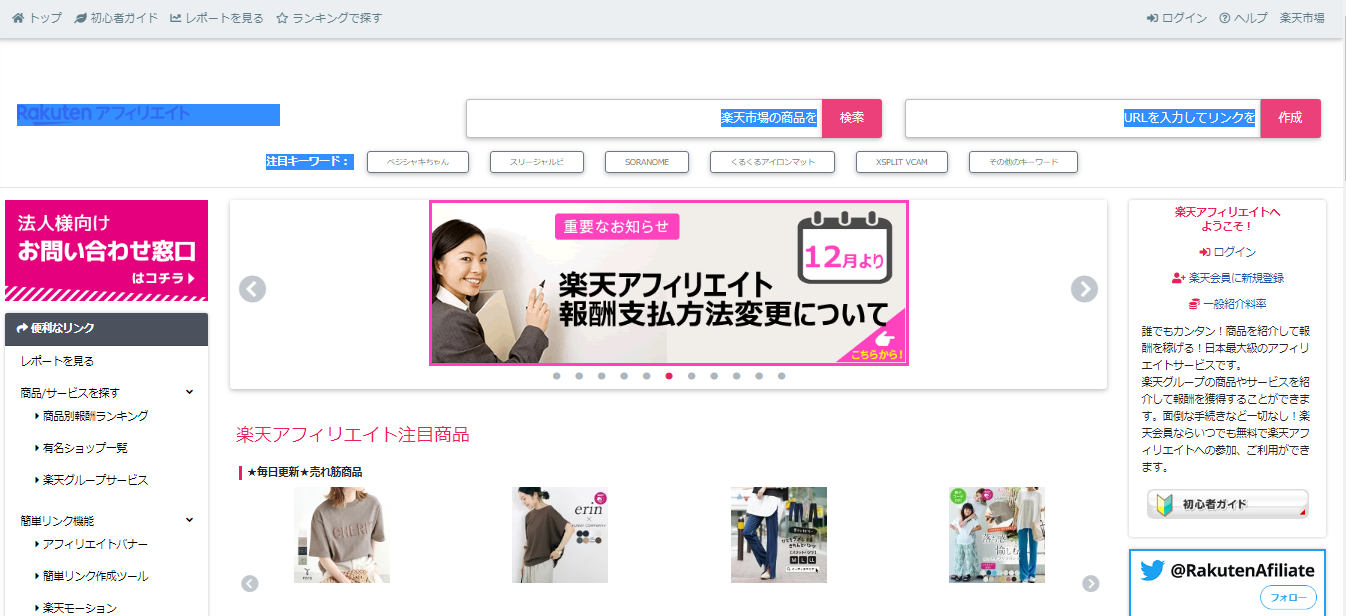Viewport: 1346px width, 616px height.
Task: Open 商品別報酬ランキング in the sidebar
Action: pos(95,416)
